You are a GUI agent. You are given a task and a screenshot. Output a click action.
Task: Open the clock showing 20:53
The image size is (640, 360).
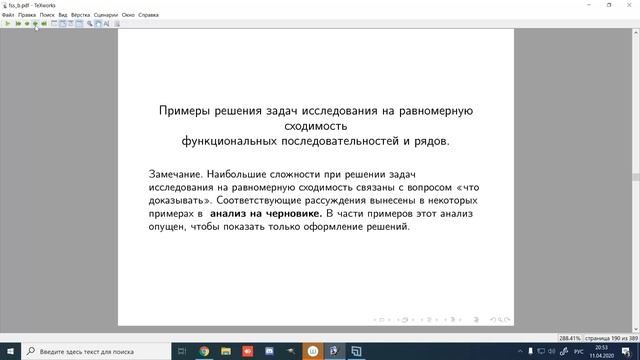point(602,351)
